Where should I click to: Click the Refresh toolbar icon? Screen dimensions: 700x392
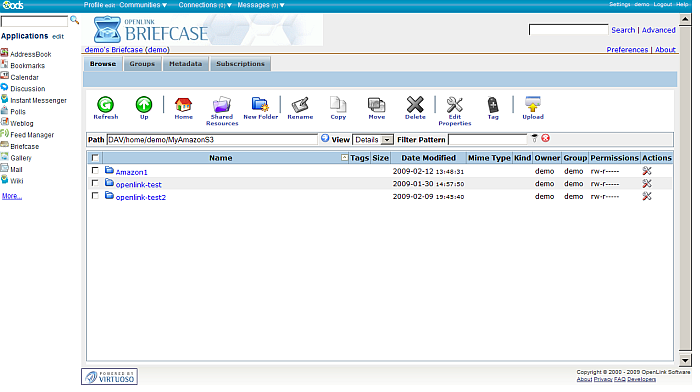(x=105, y=104)
